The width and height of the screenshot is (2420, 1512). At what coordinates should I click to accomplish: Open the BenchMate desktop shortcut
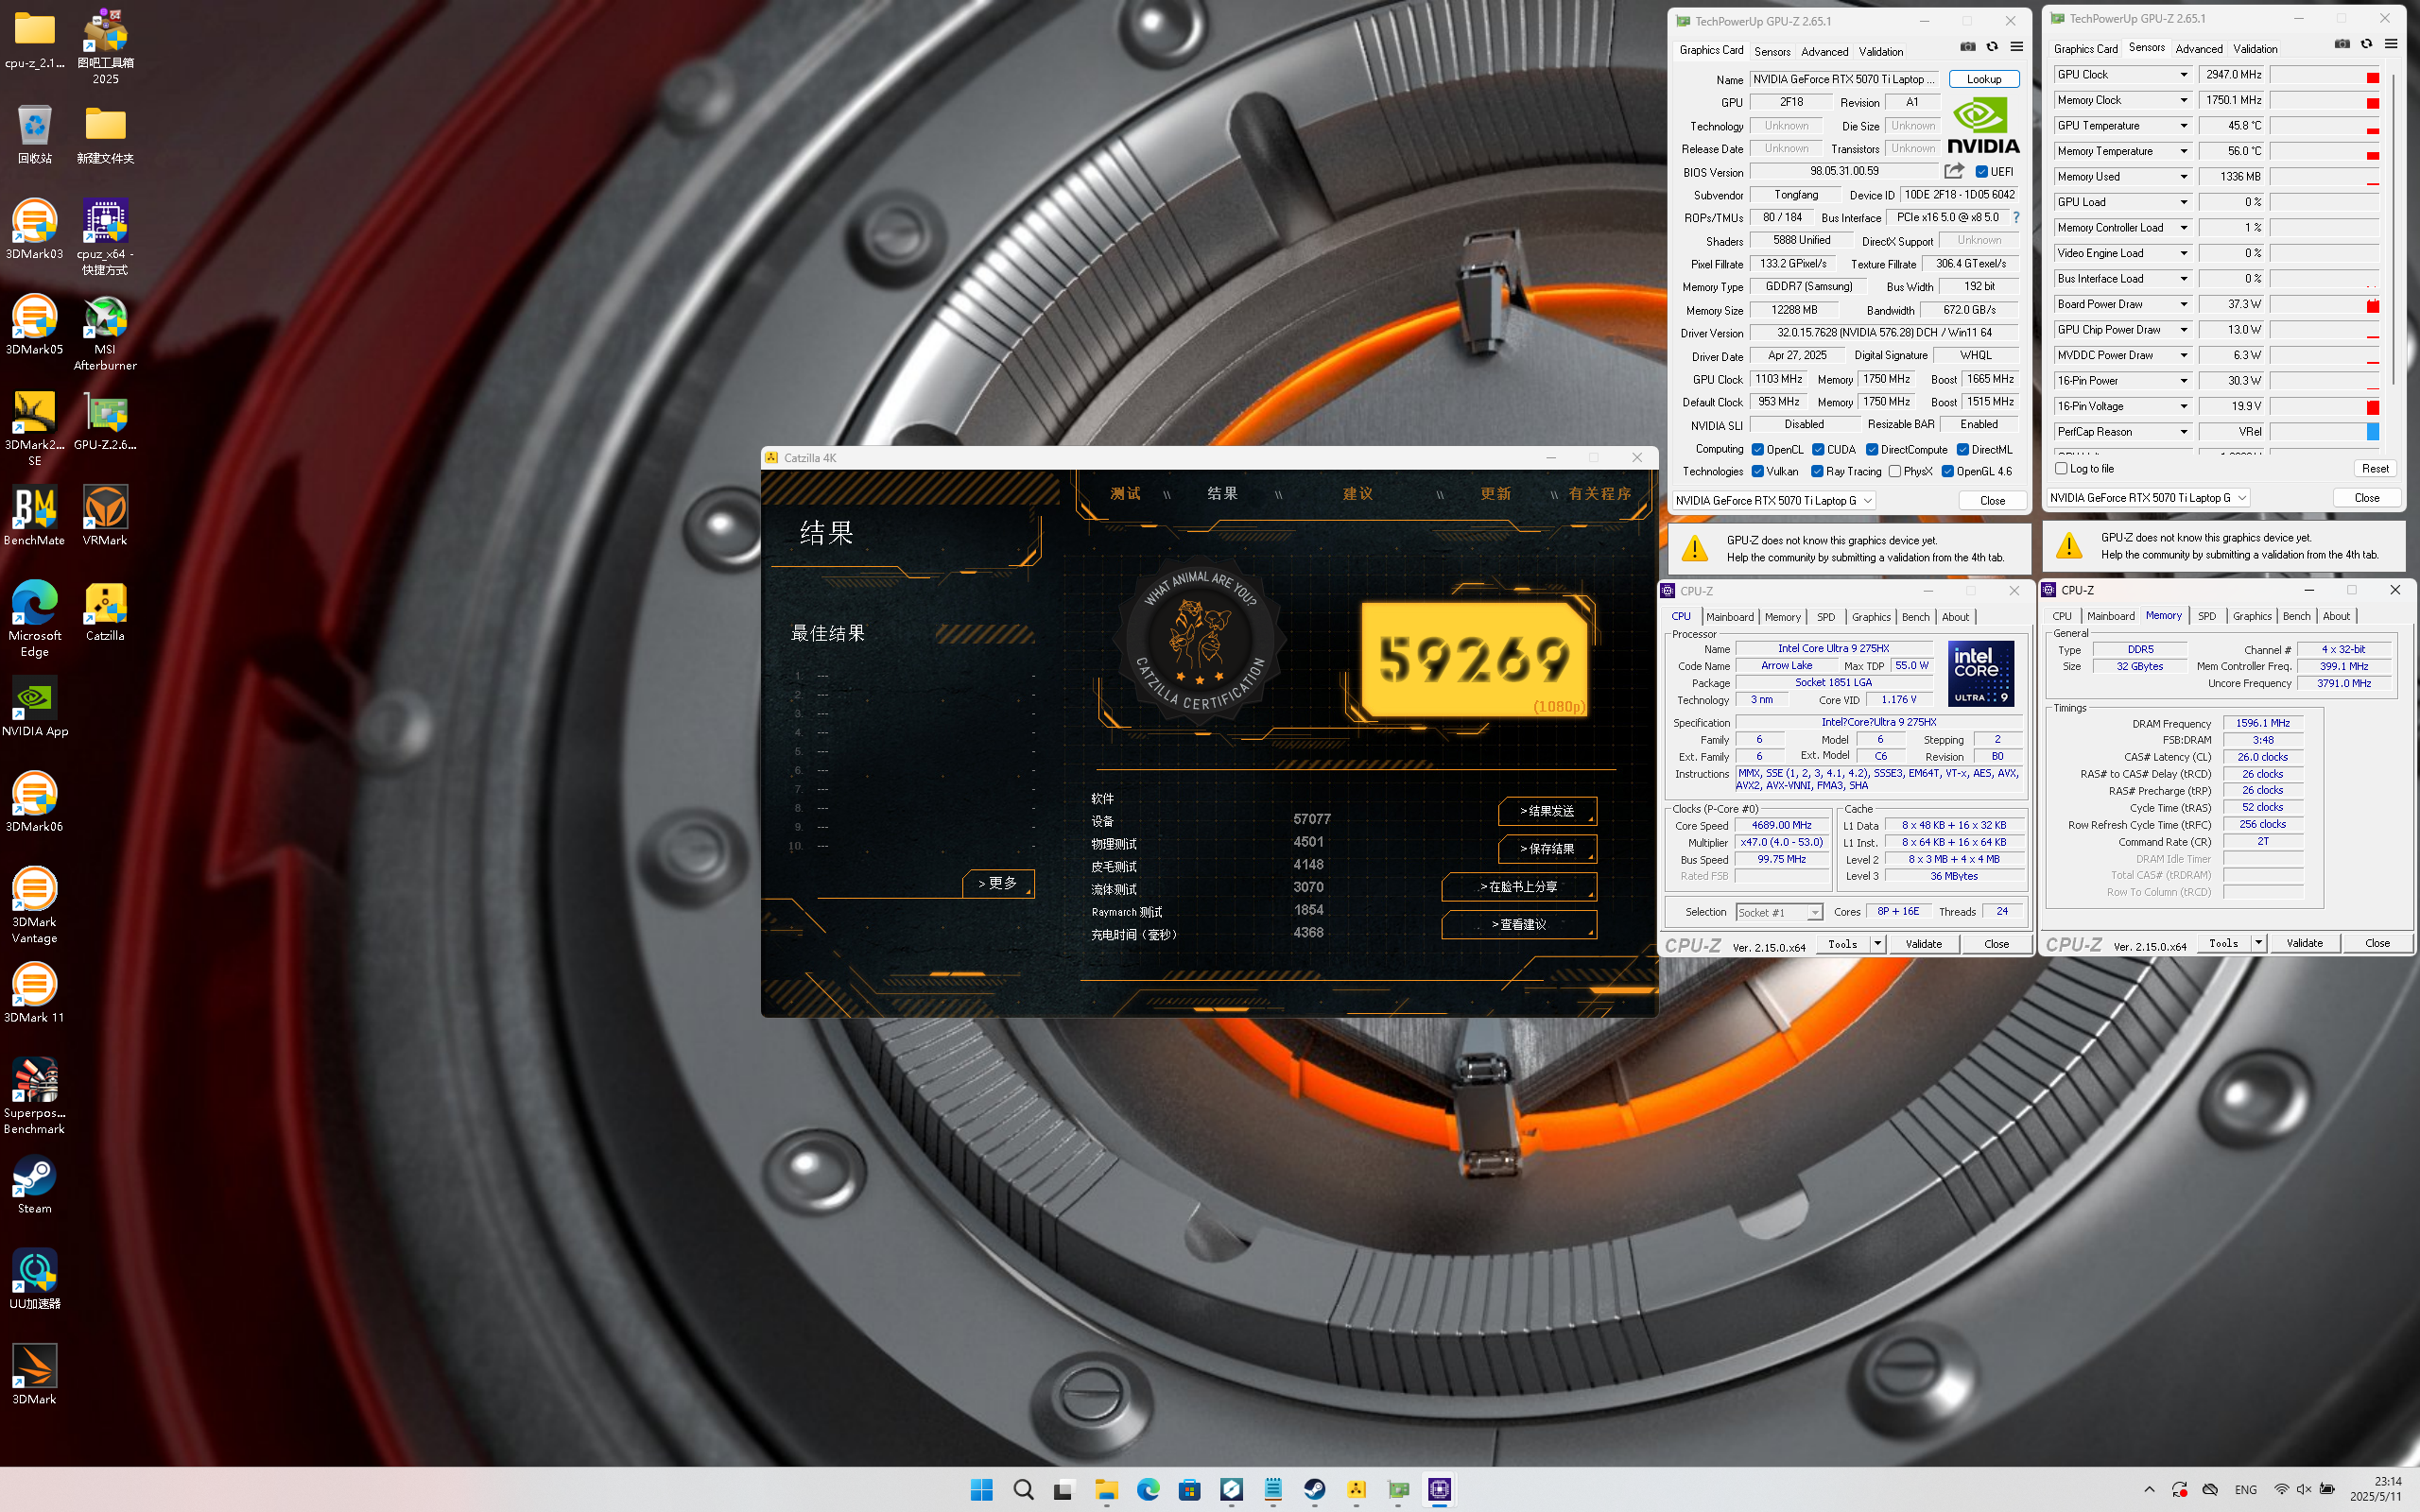tap(34, 516)
